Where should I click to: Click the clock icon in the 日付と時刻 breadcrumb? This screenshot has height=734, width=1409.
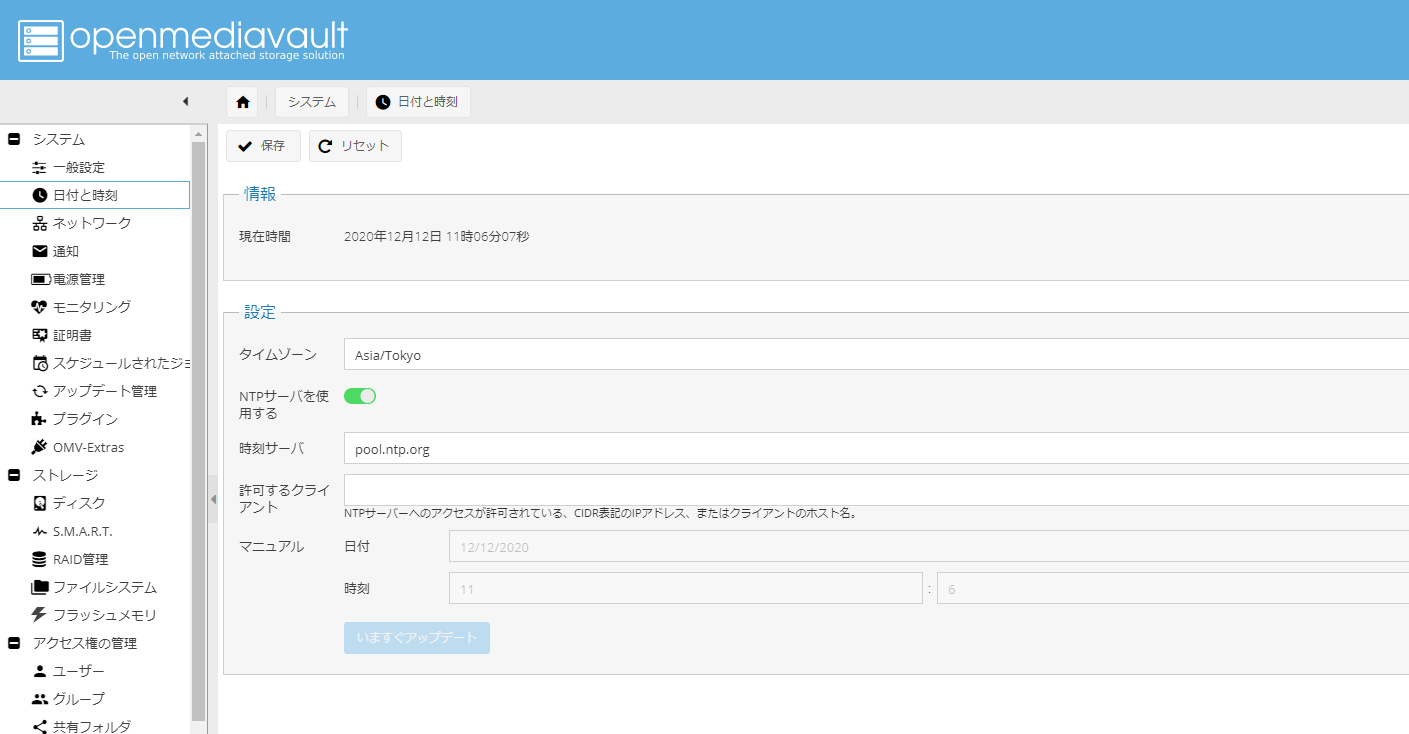(x=383, y=102)
